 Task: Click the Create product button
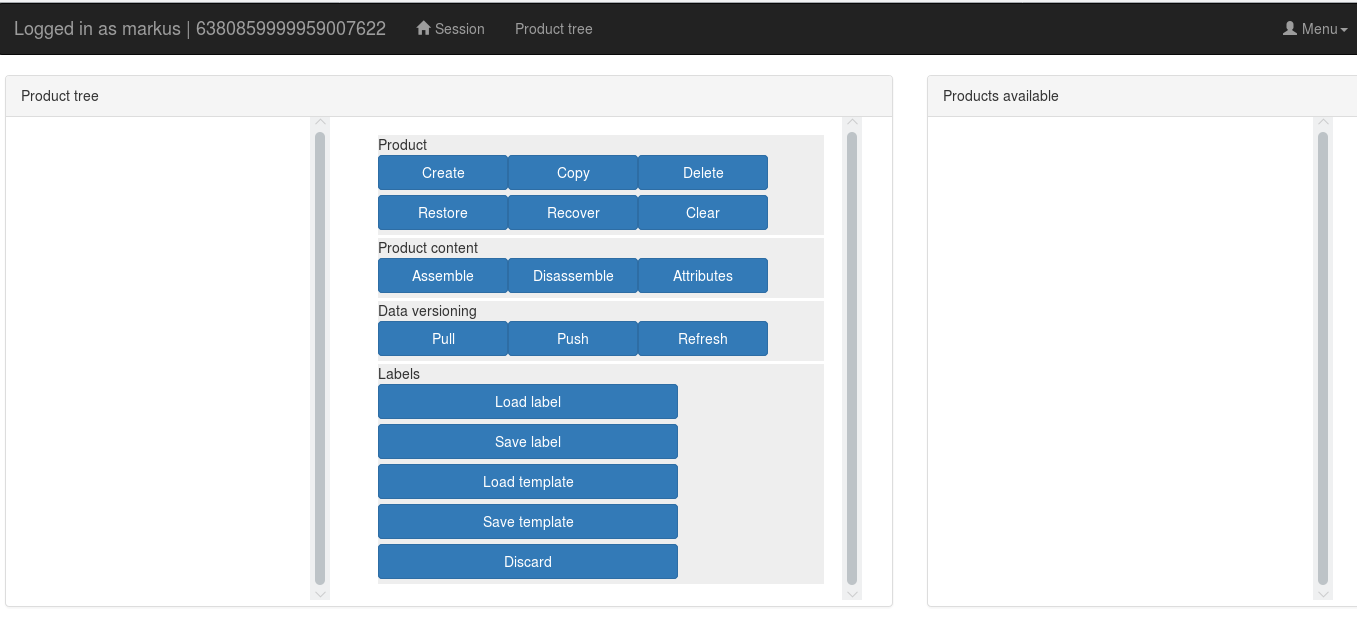pos(443,173)
